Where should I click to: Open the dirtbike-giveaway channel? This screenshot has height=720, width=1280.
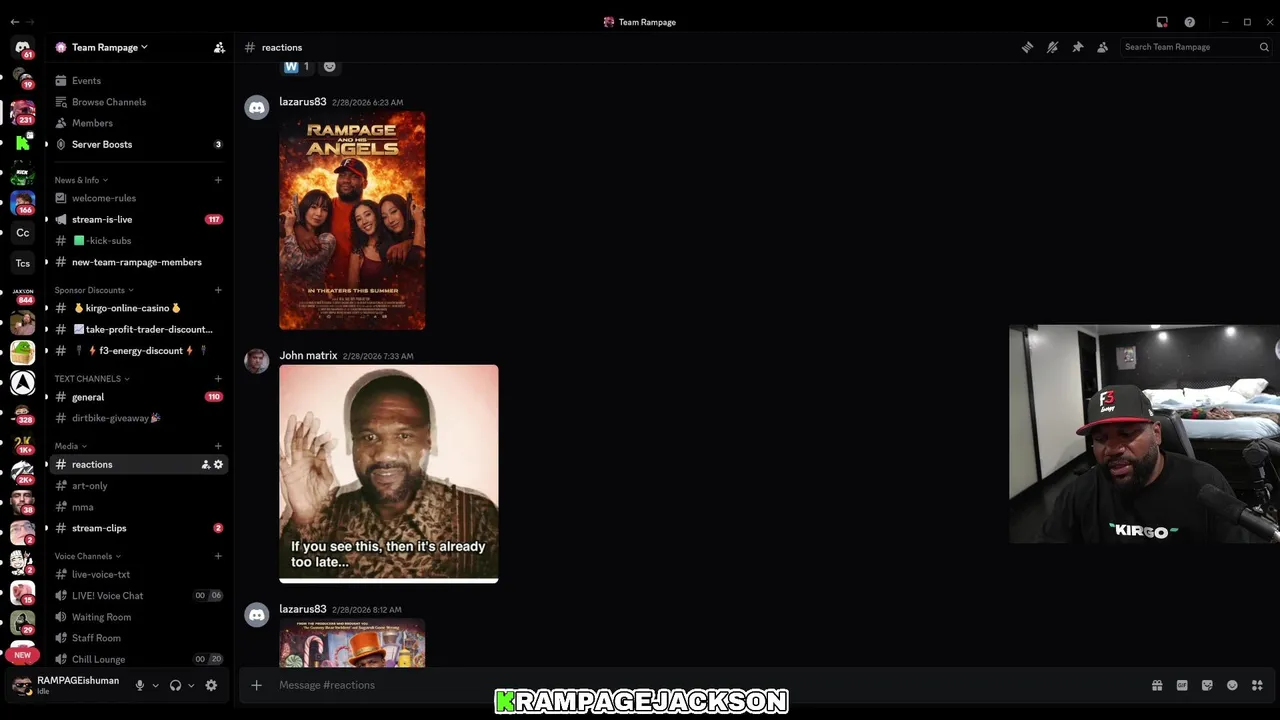coord(138,418)
